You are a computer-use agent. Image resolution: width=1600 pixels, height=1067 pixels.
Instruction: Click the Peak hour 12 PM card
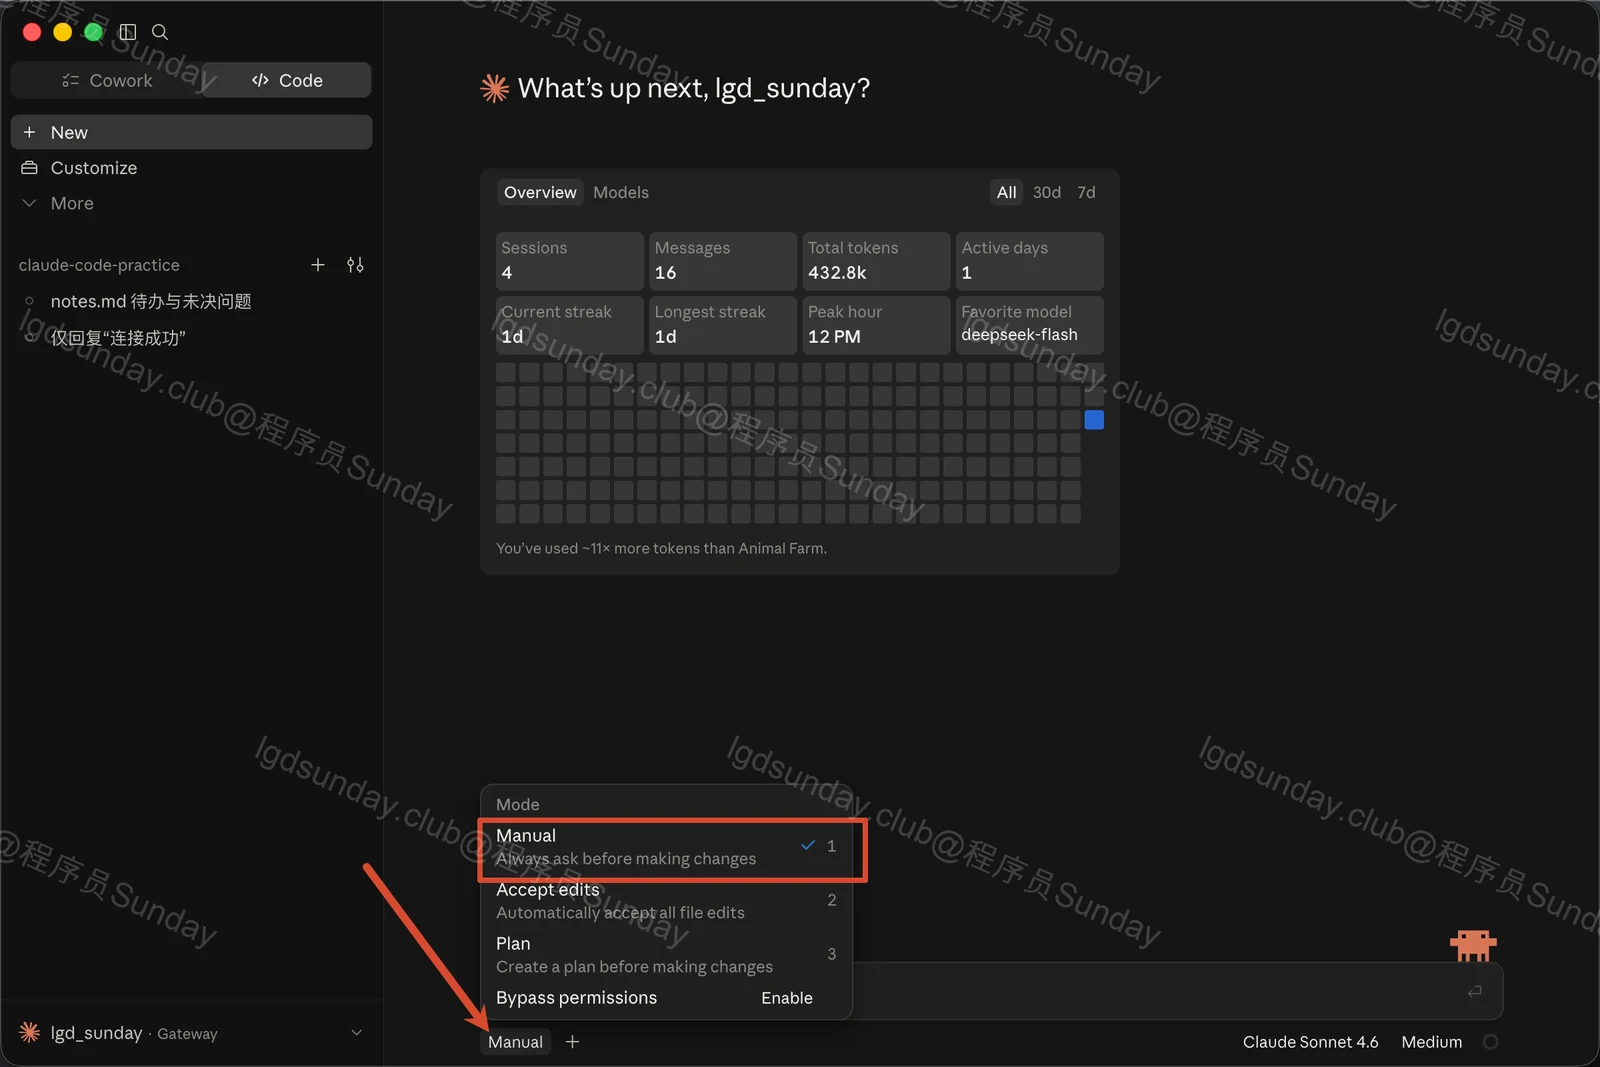click(x=876, y=325)
